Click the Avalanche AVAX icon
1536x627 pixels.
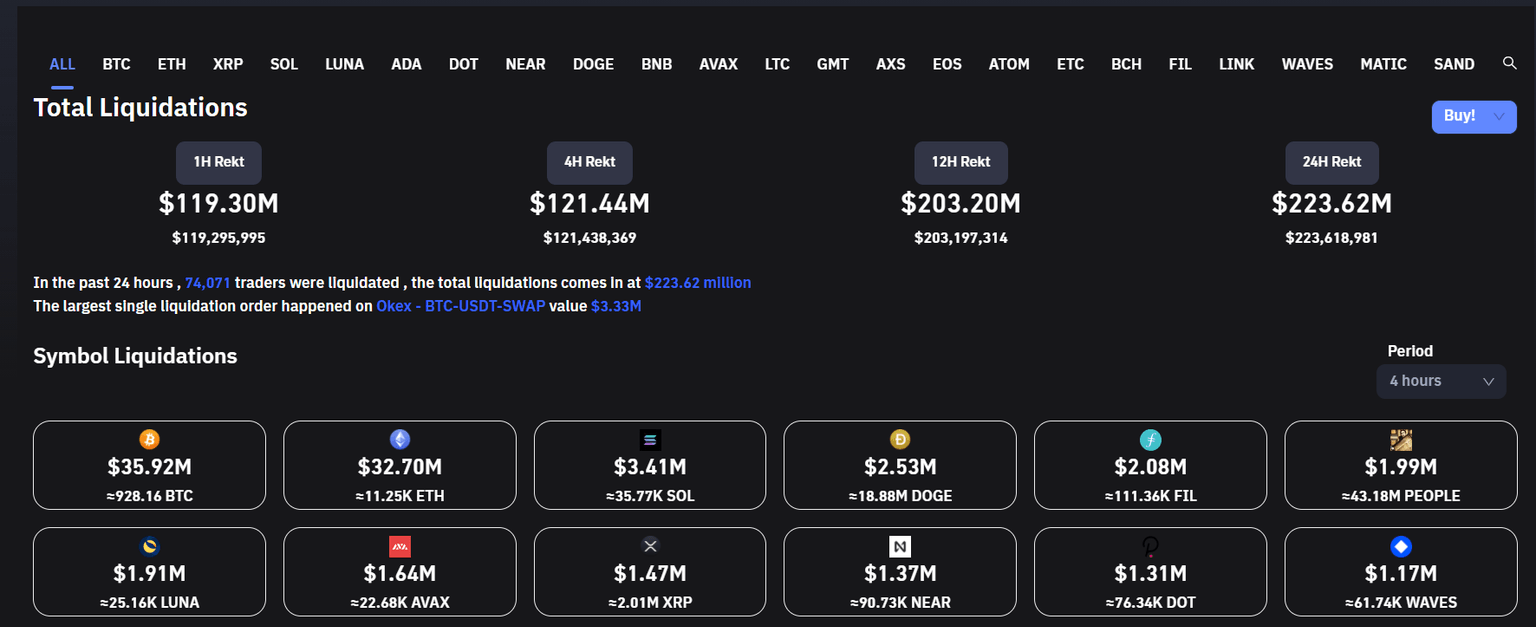pos(400,546)
